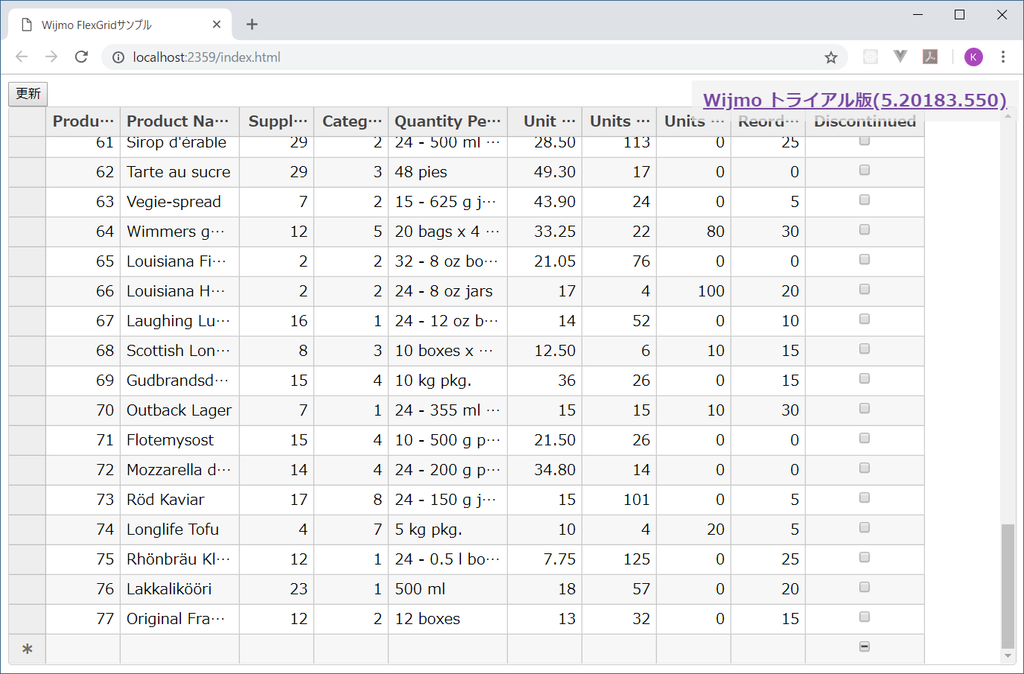This screenshot has height=674, width=1024.
Task: Bookmark this page with the star icon
Action: click(831, 57)
